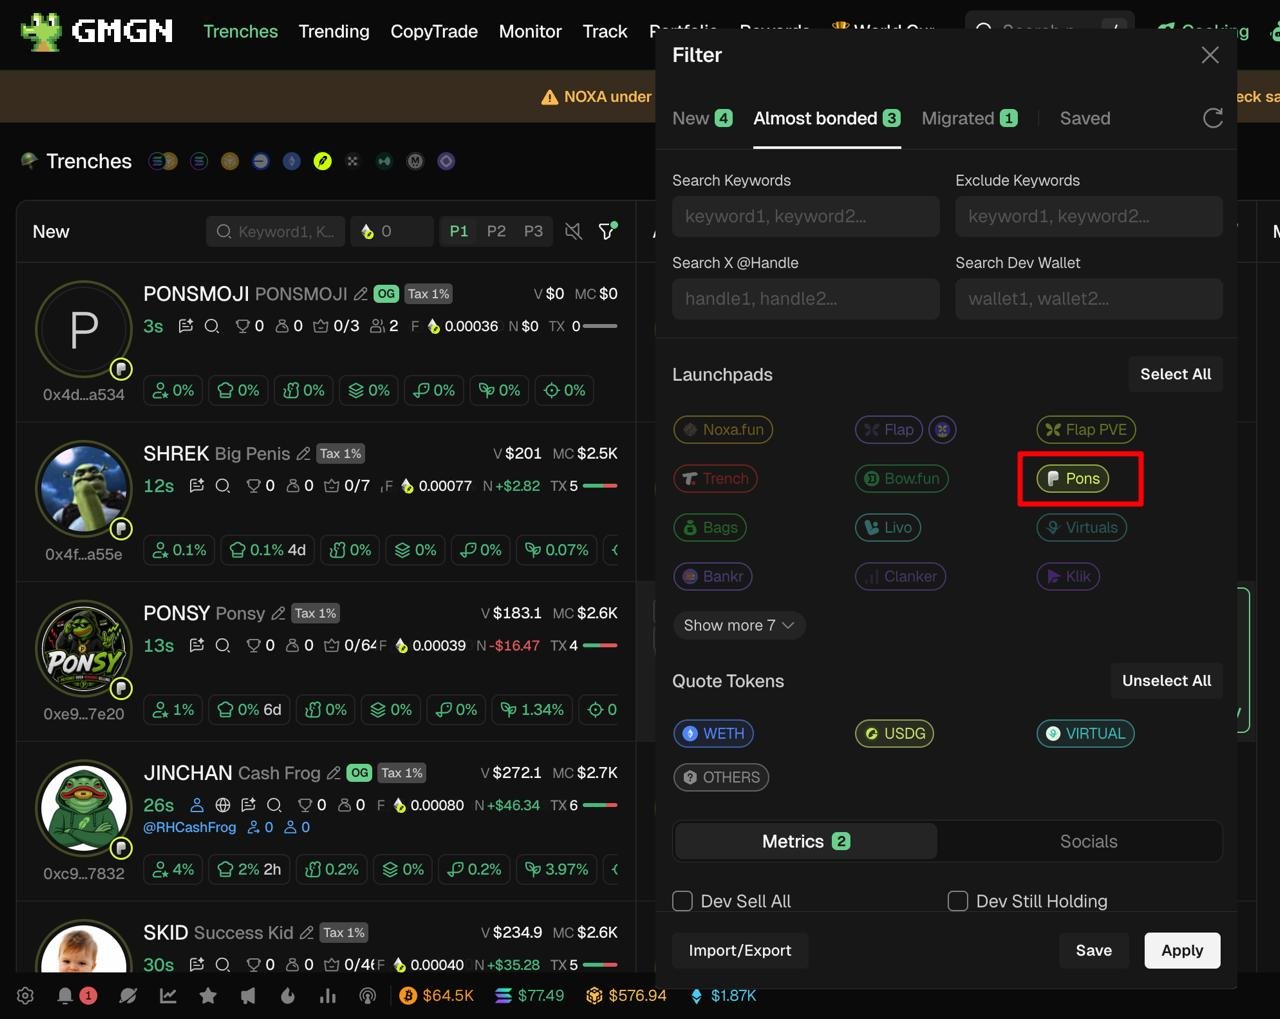Toggle the Klik launchpad filter
Screen dimensions: 1280x1019
[1068, 577]
